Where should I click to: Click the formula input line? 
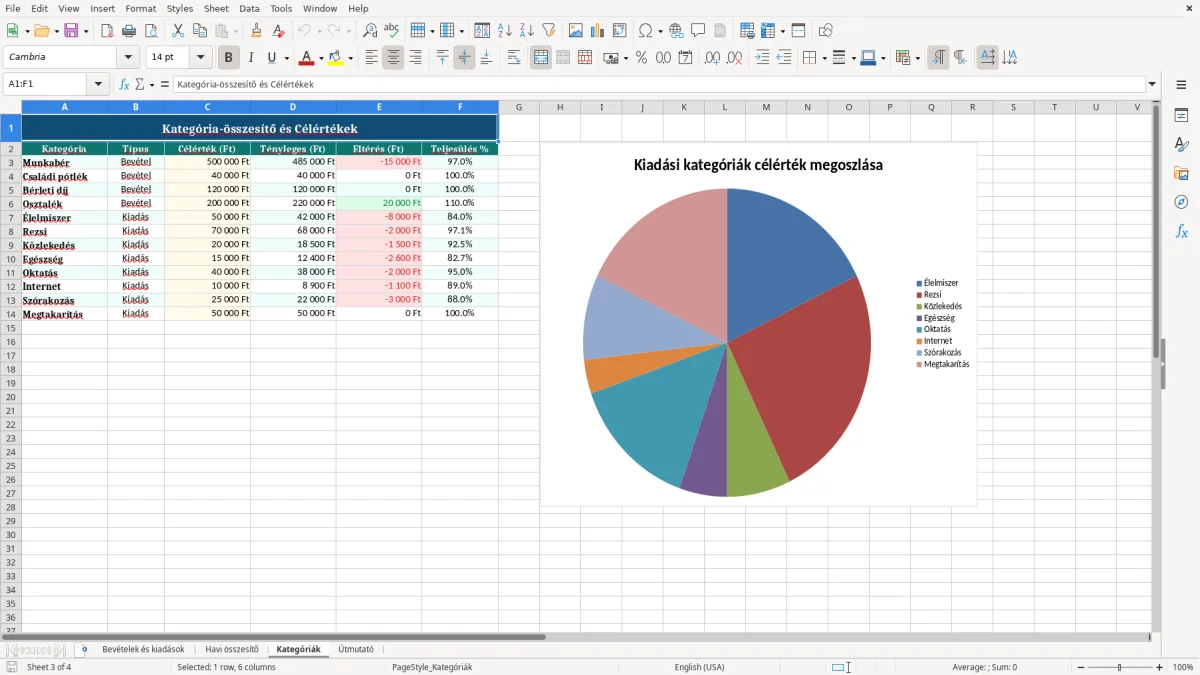[659, 84]
